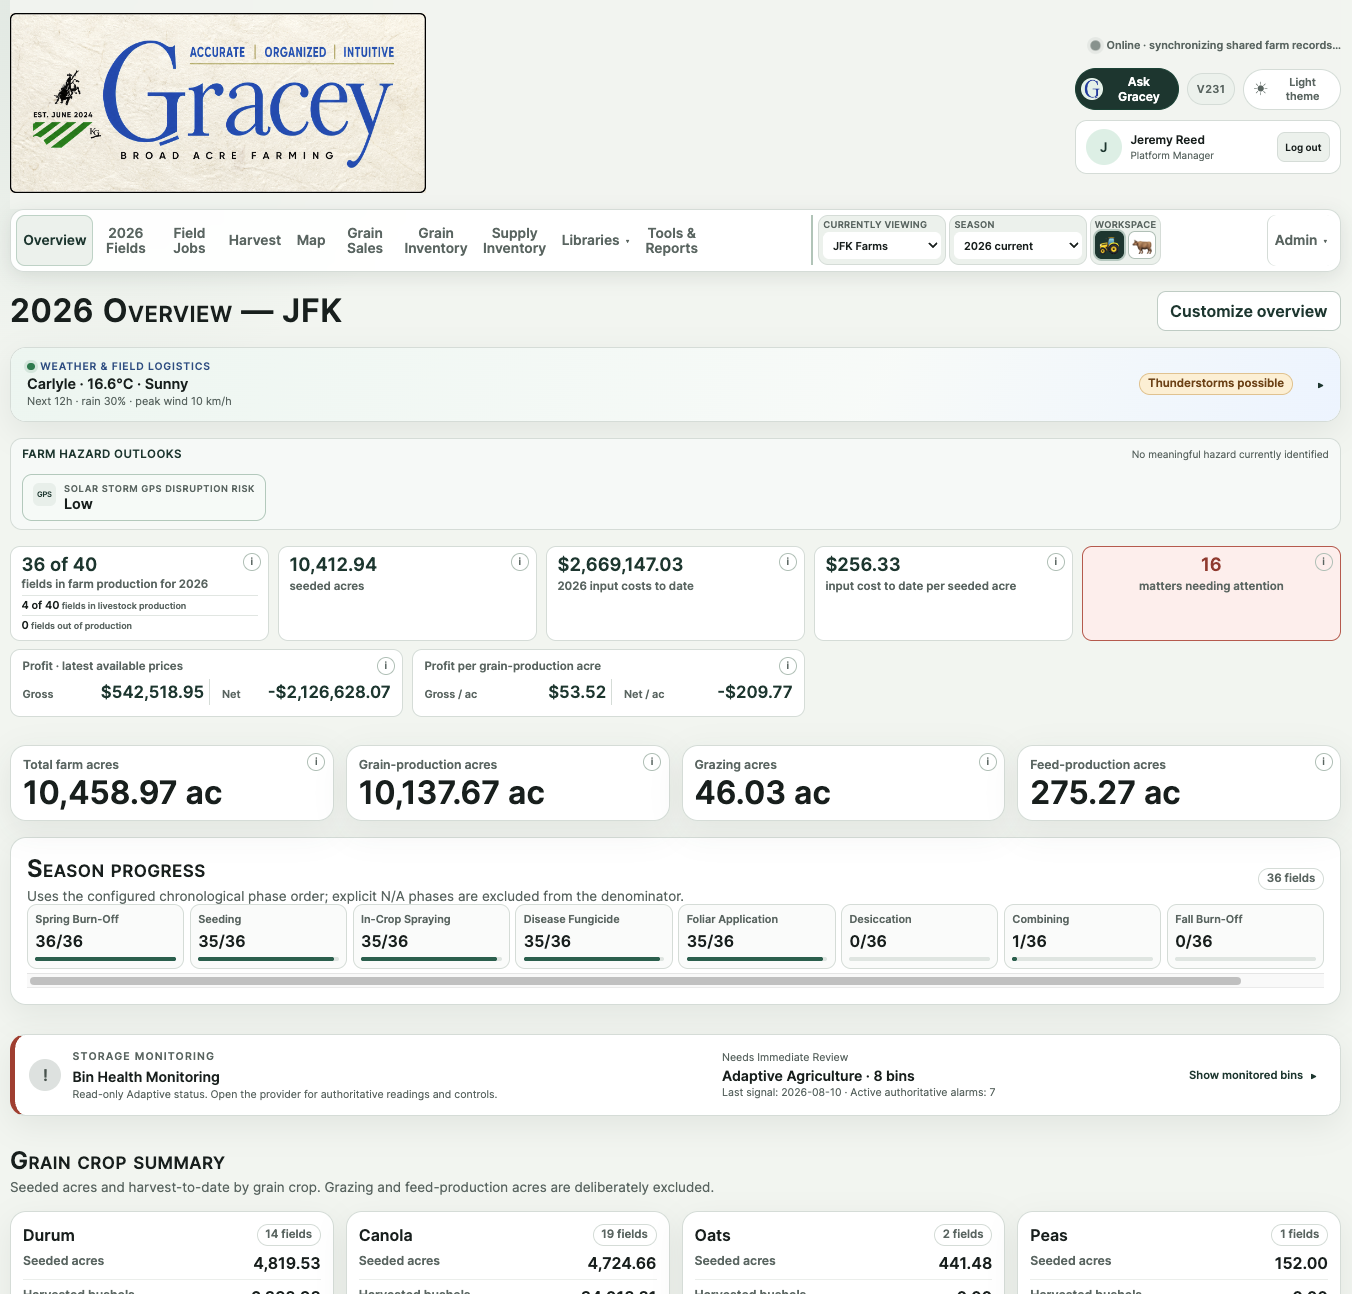Open the Map tab

click(x=311, y=241)
